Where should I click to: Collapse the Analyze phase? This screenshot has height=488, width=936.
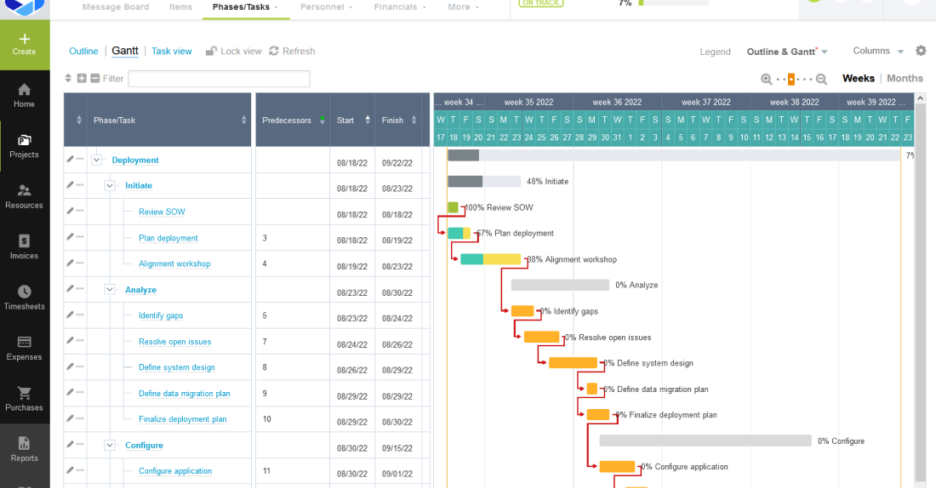tap(109, 289)
